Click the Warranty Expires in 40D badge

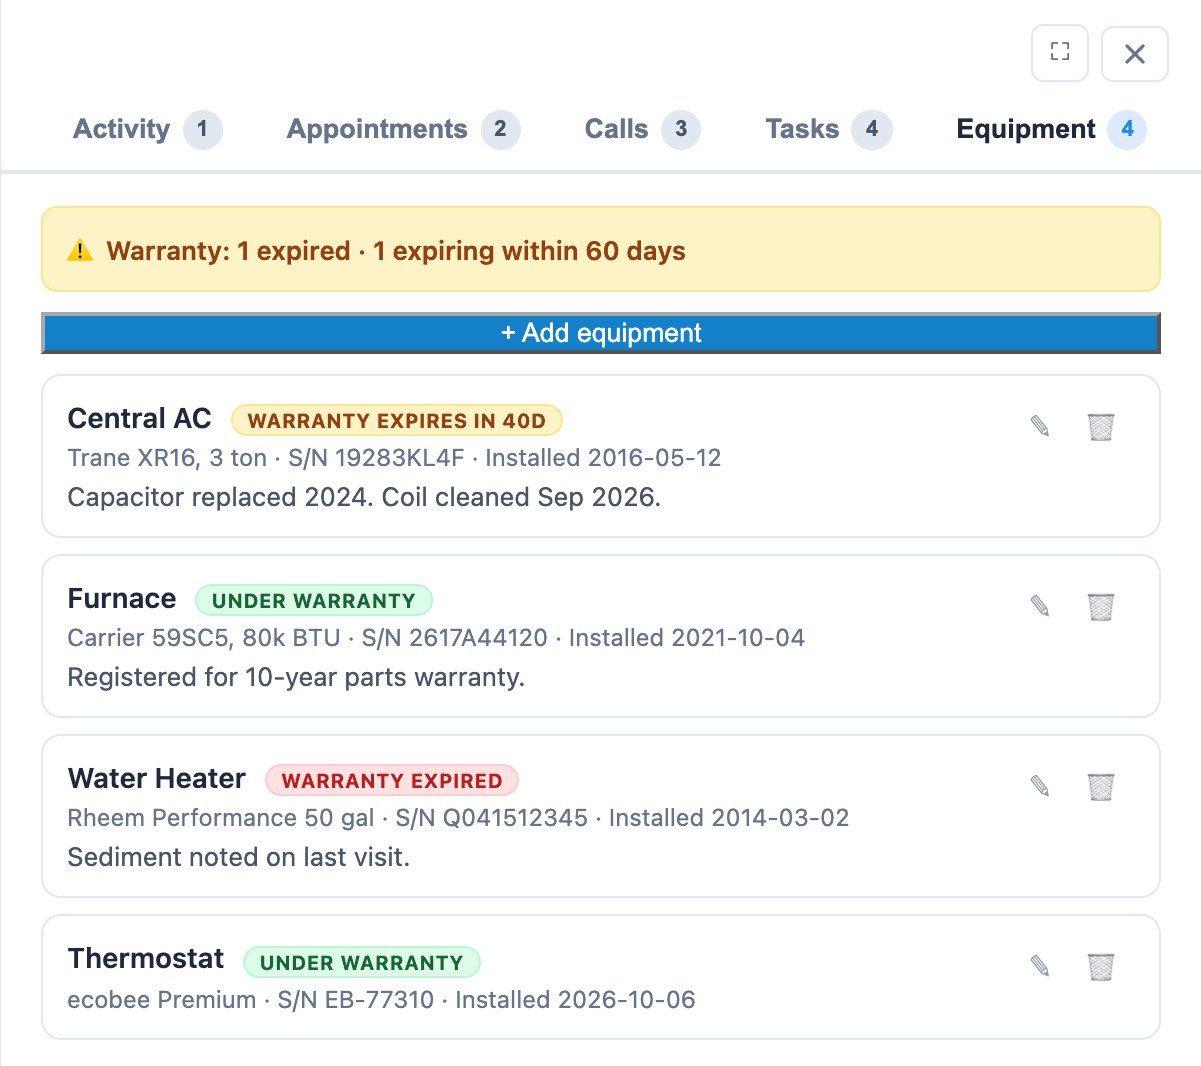point(397,421)
